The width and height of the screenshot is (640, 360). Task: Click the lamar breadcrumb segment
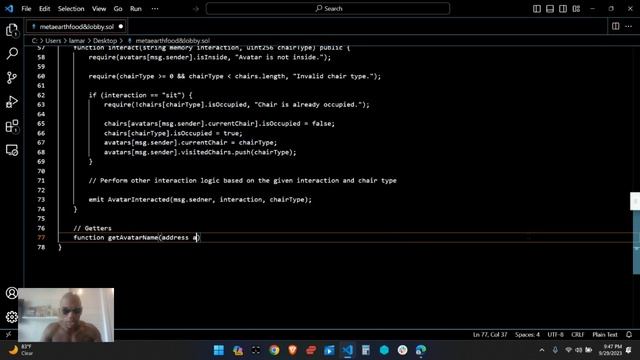77,41
